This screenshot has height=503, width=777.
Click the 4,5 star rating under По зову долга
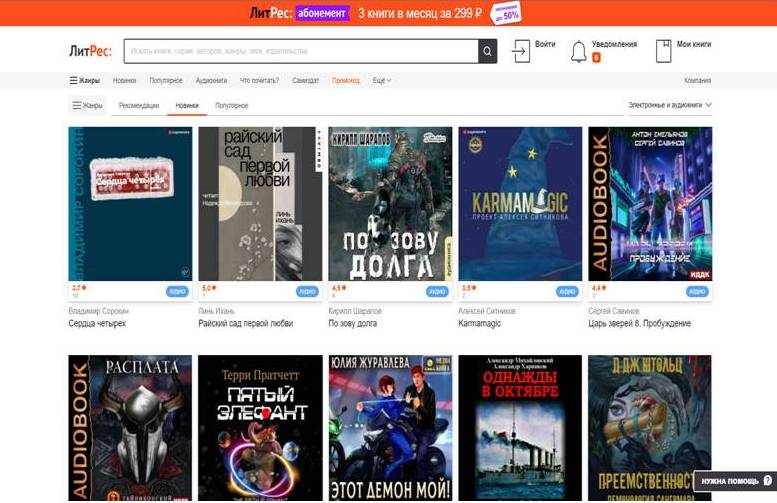click(339, 288)
